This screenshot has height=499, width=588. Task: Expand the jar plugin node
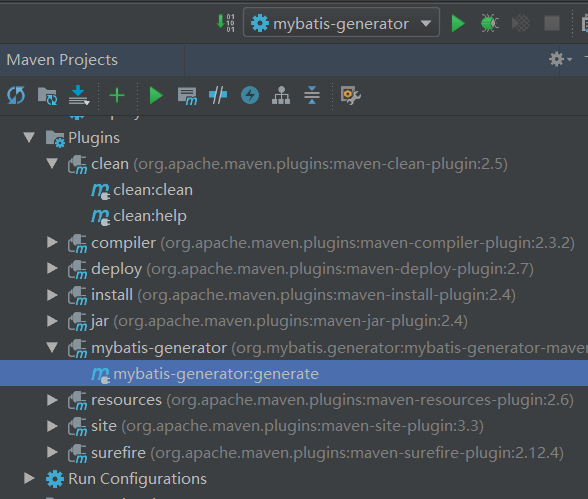point(52,321)
